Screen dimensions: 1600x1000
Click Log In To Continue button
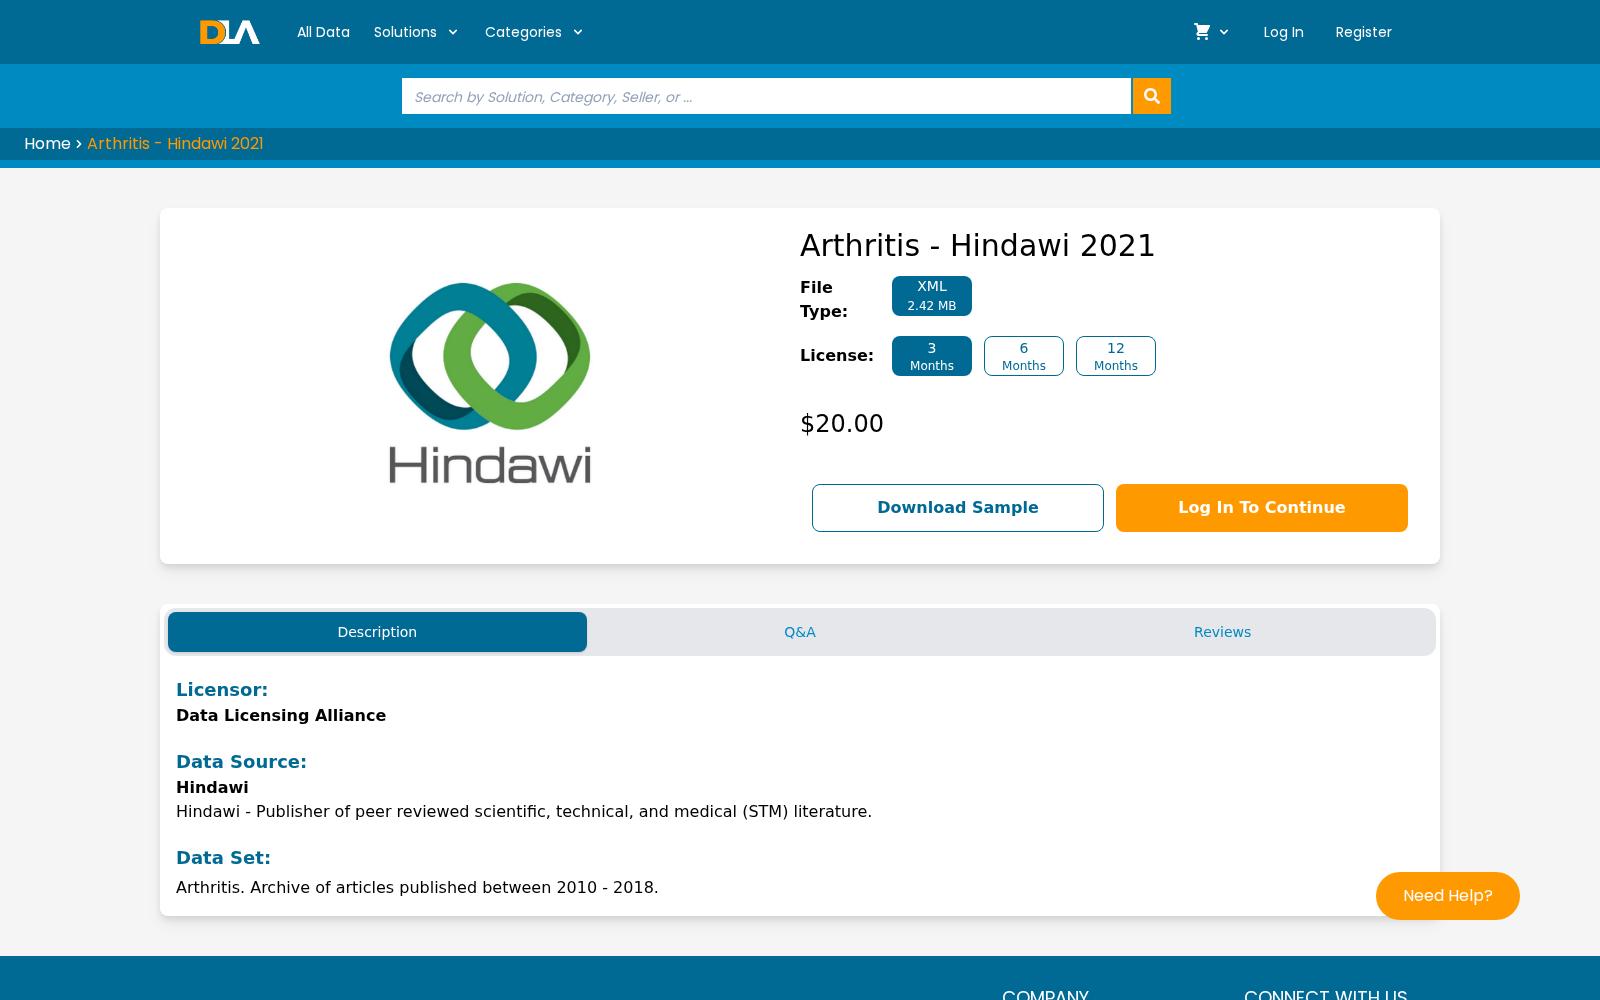tap(1262, 508)
